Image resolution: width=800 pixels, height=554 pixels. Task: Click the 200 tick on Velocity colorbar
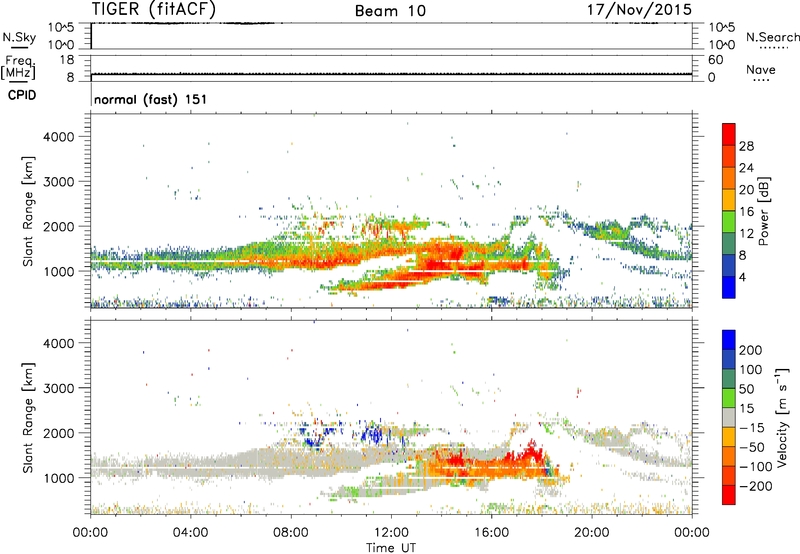[x=751, y=350]
